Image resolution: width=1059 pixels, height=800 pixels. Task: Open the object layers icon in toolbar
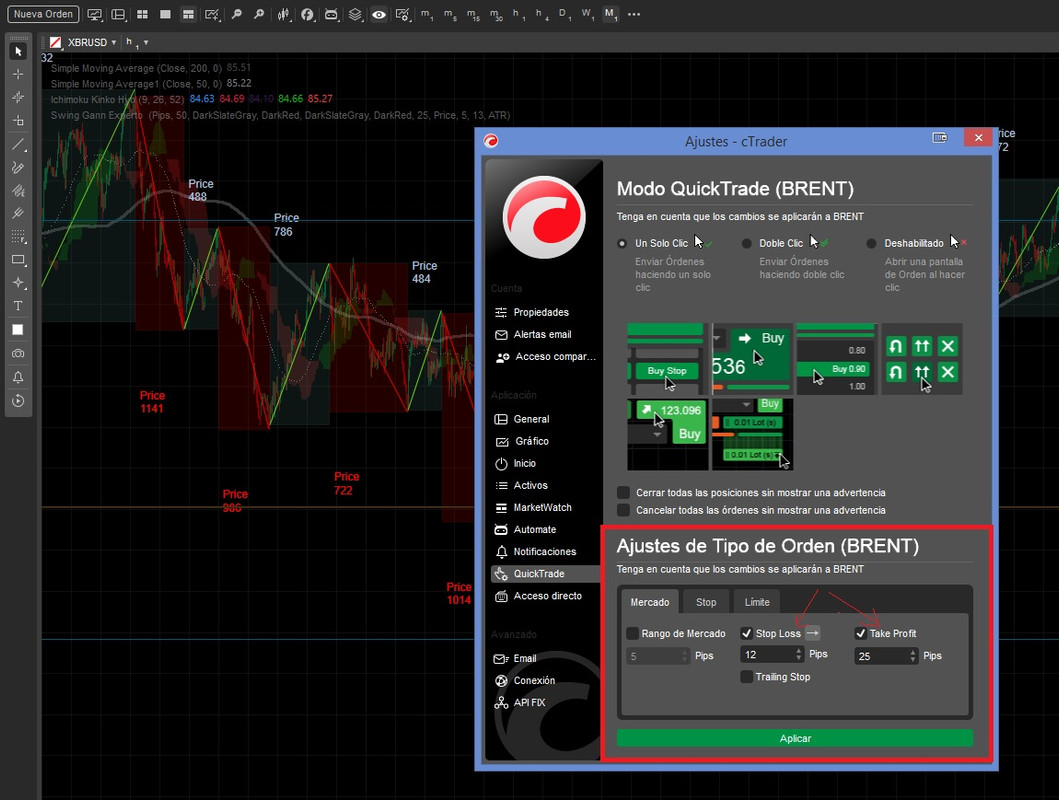355,14
